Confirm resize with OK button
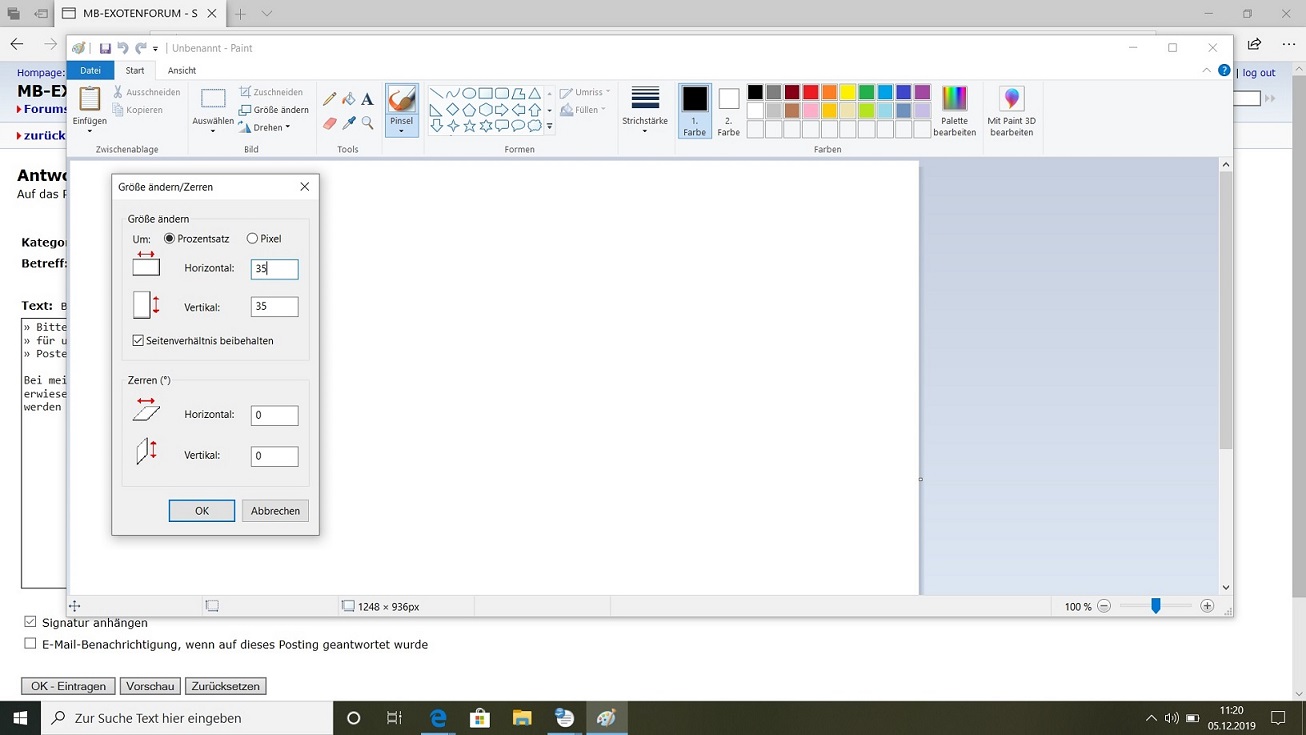This screenshot has height=735, width=1306. tap(201, 511)
